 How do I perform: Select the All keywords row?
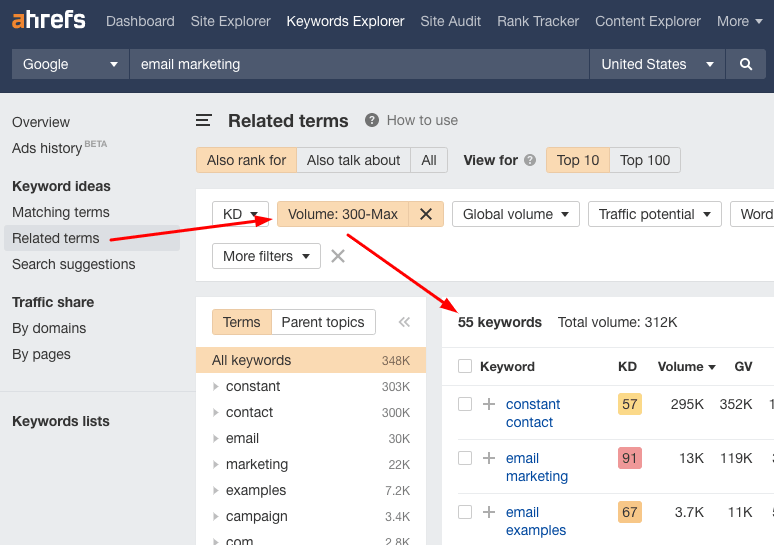click(311, 360)
